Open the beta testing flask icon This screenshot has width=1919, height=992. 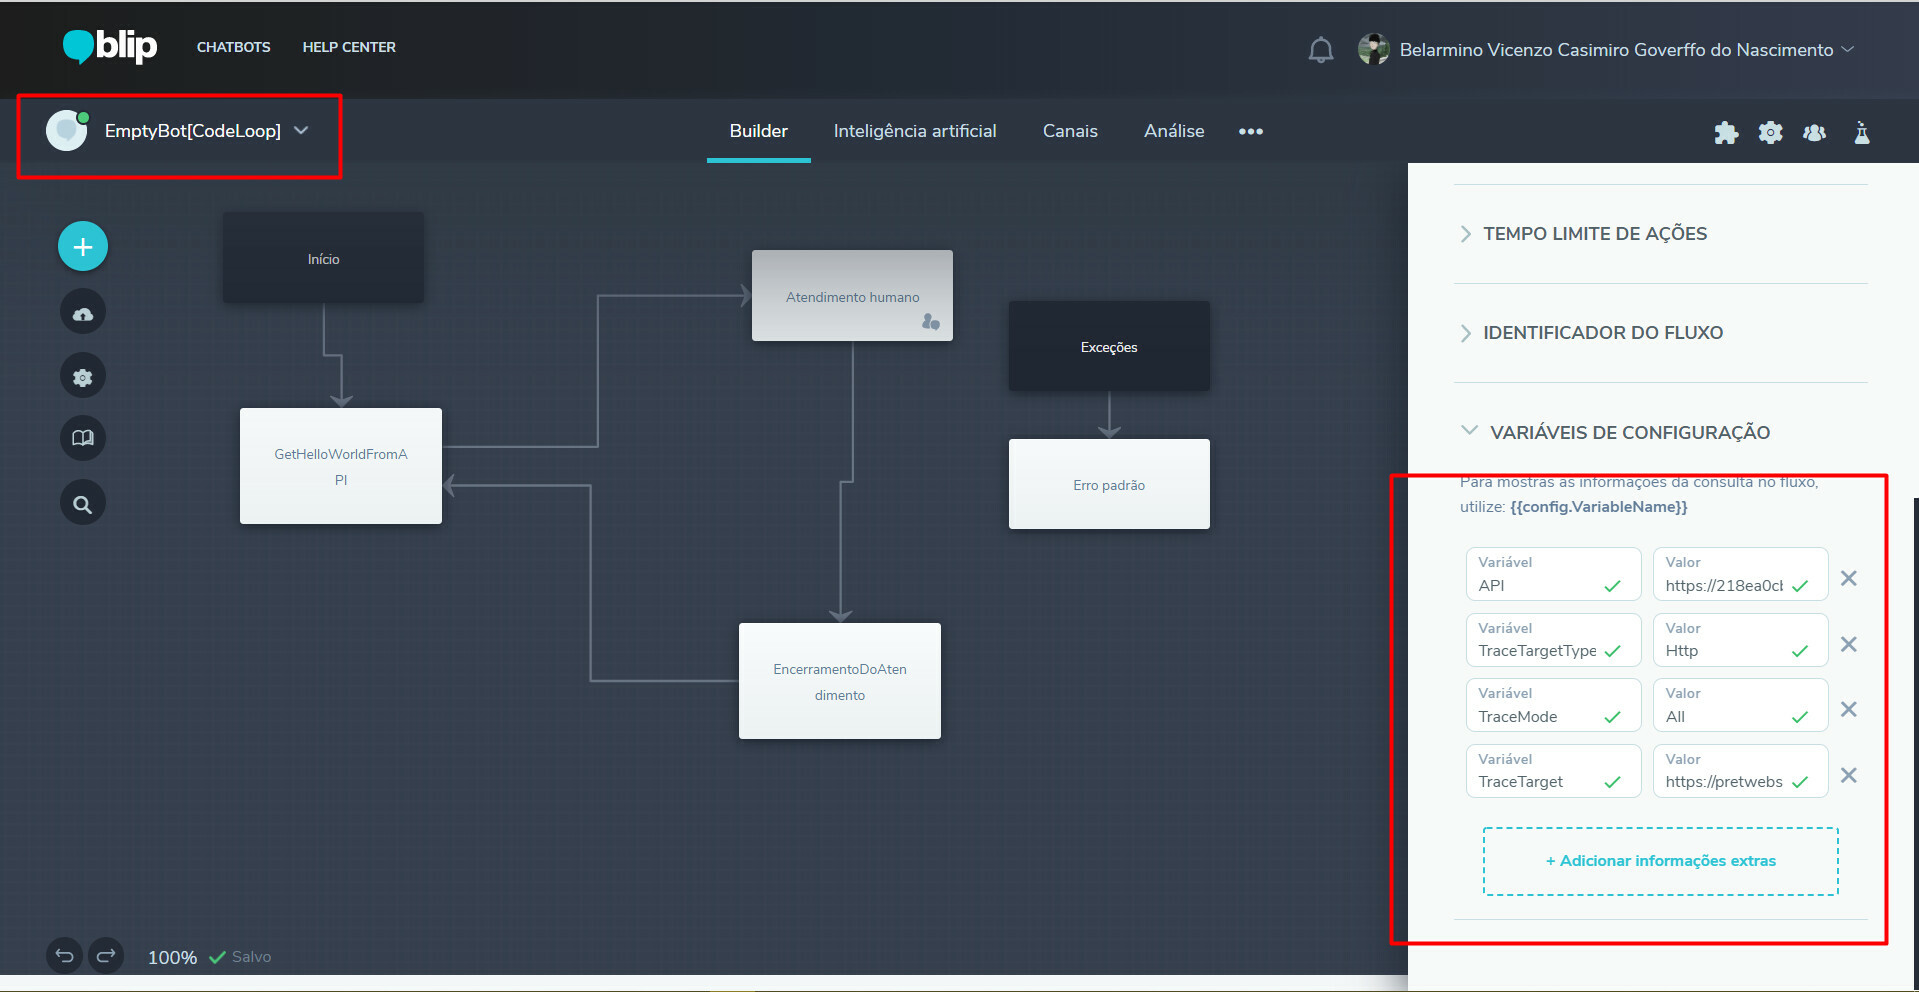pyautogui.click(x=1861, y=132)
